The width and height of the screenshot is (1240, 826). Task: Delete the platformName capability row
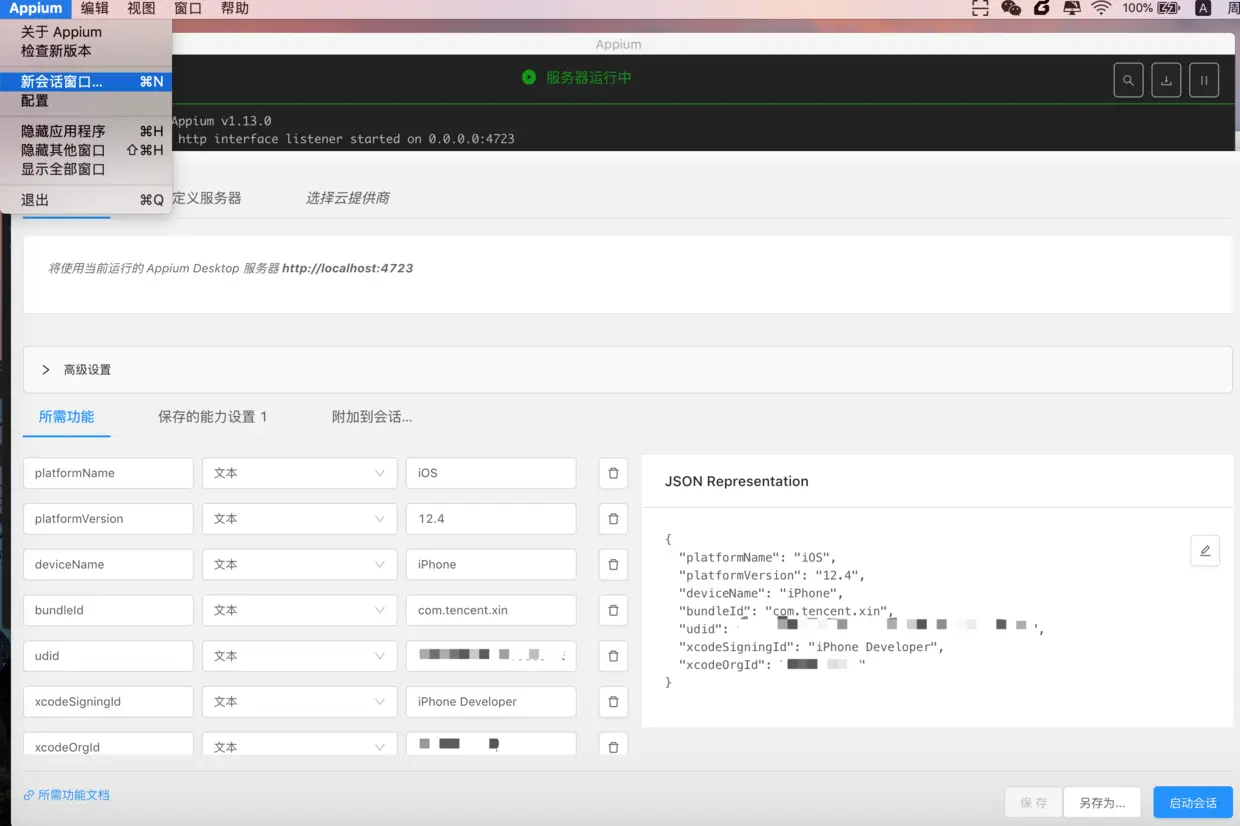click(x=613, y=473)
